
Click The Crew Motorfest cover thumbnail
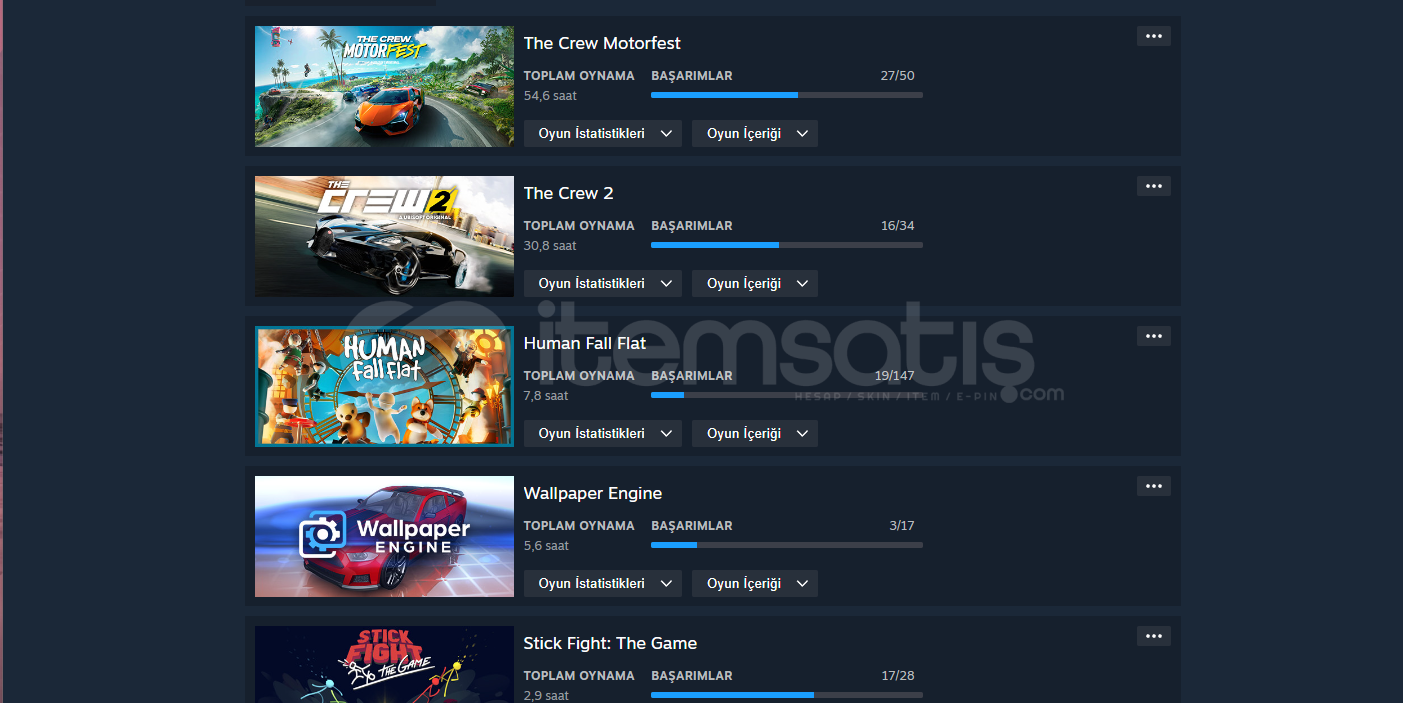tap(384, 86)
